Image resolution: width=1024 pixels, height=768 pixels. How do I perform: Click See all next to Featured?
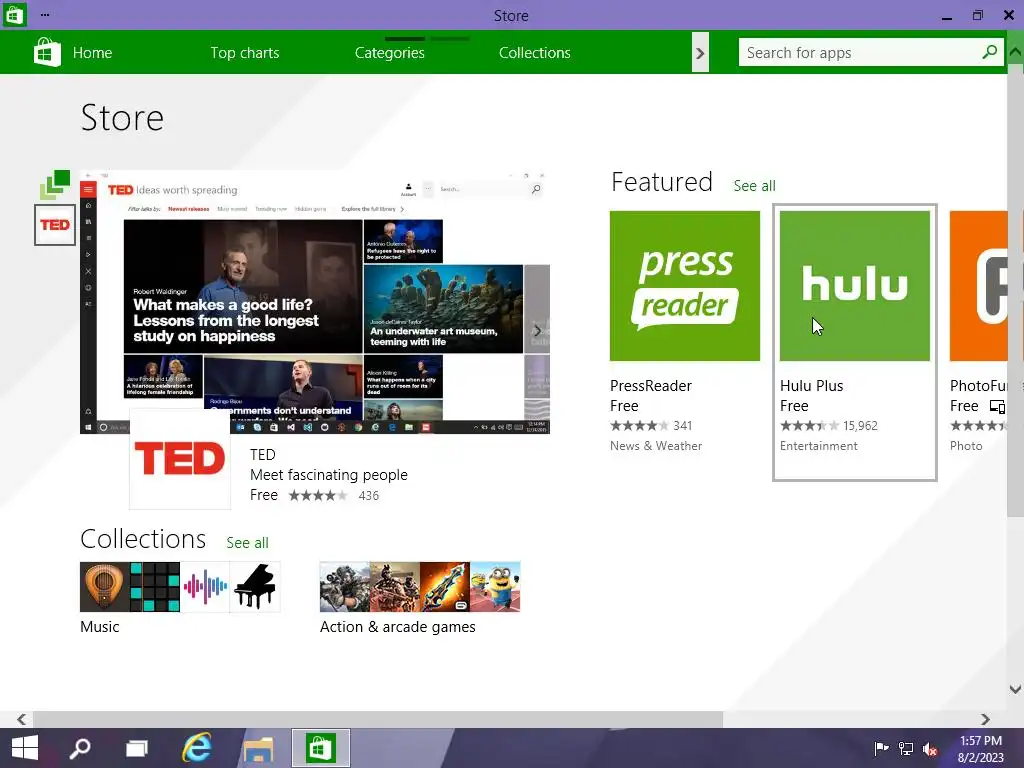click(754, 186)
